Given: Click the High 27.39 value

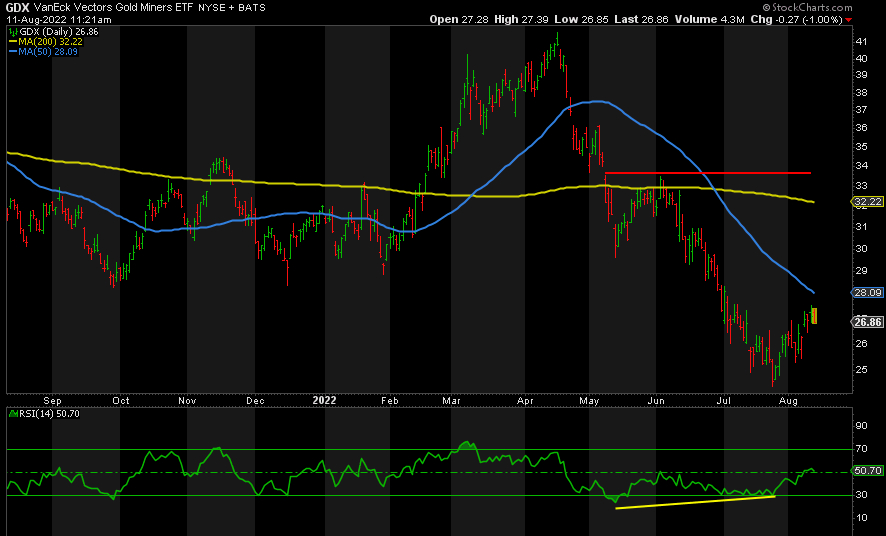Looking at the screenshot, I should (521, 19).
